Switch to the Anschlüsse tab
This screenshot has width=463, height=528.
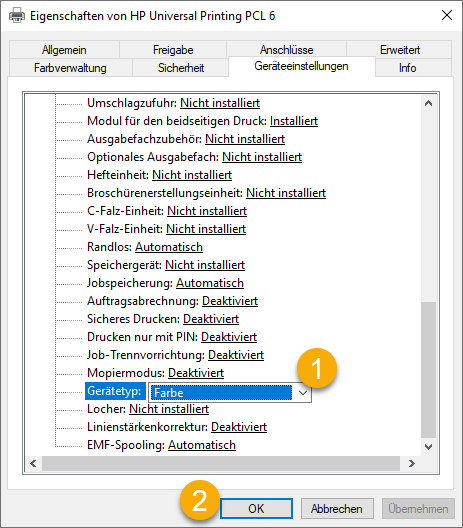[287, 50]
